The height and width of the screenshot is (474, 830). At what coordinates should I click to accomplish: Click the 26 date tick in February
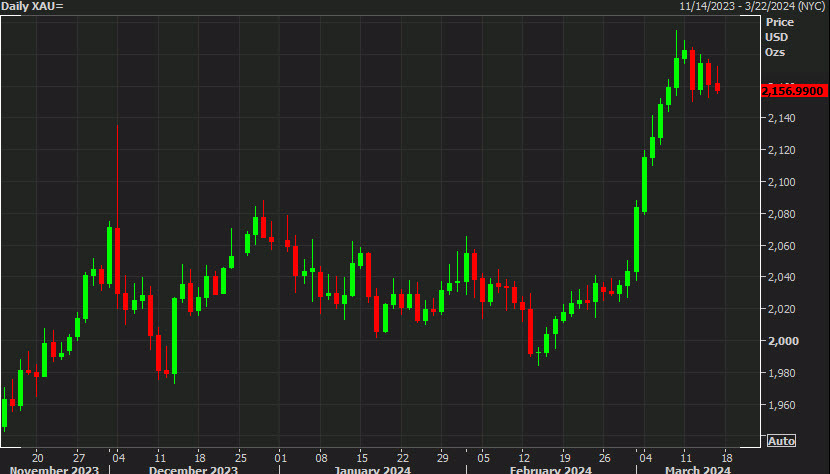point(605,458)
